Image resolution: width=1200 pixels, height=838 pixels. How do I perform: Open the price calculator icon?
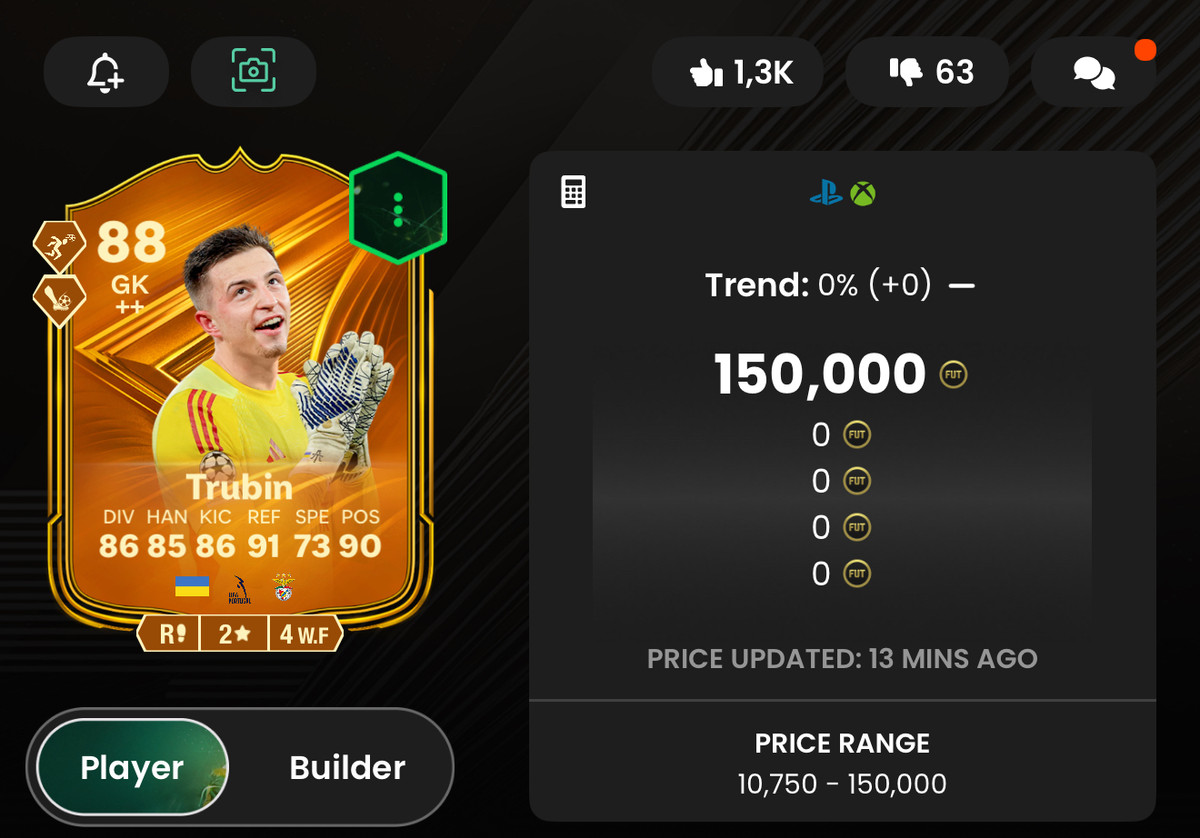(573, 191)
